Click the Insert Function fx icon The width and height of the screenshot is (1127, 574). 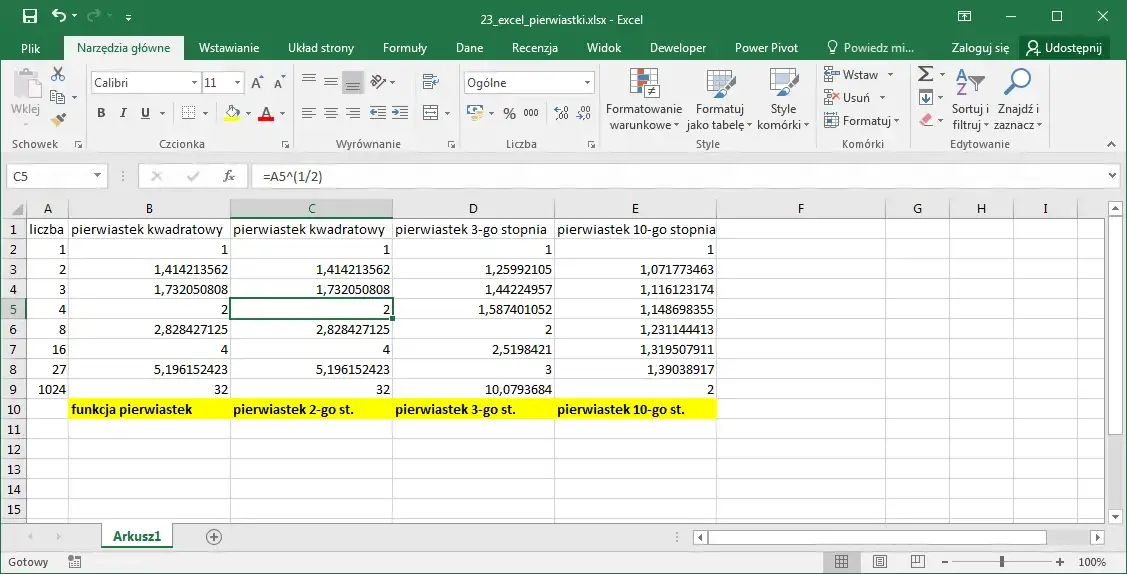229,176
